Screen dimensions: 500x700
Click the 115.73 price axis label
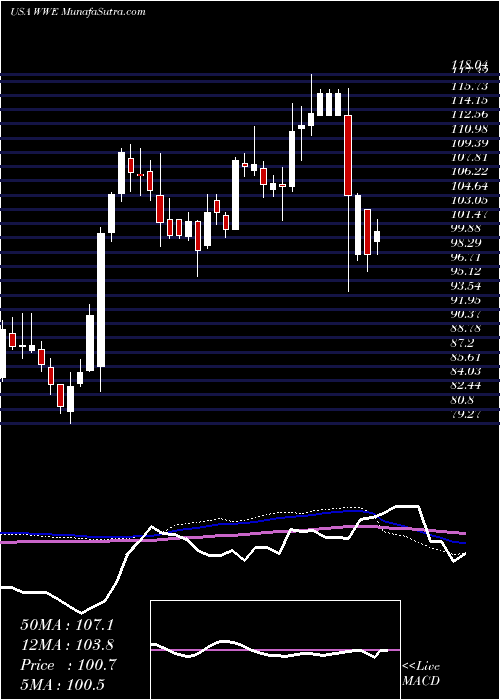point(472,86)
